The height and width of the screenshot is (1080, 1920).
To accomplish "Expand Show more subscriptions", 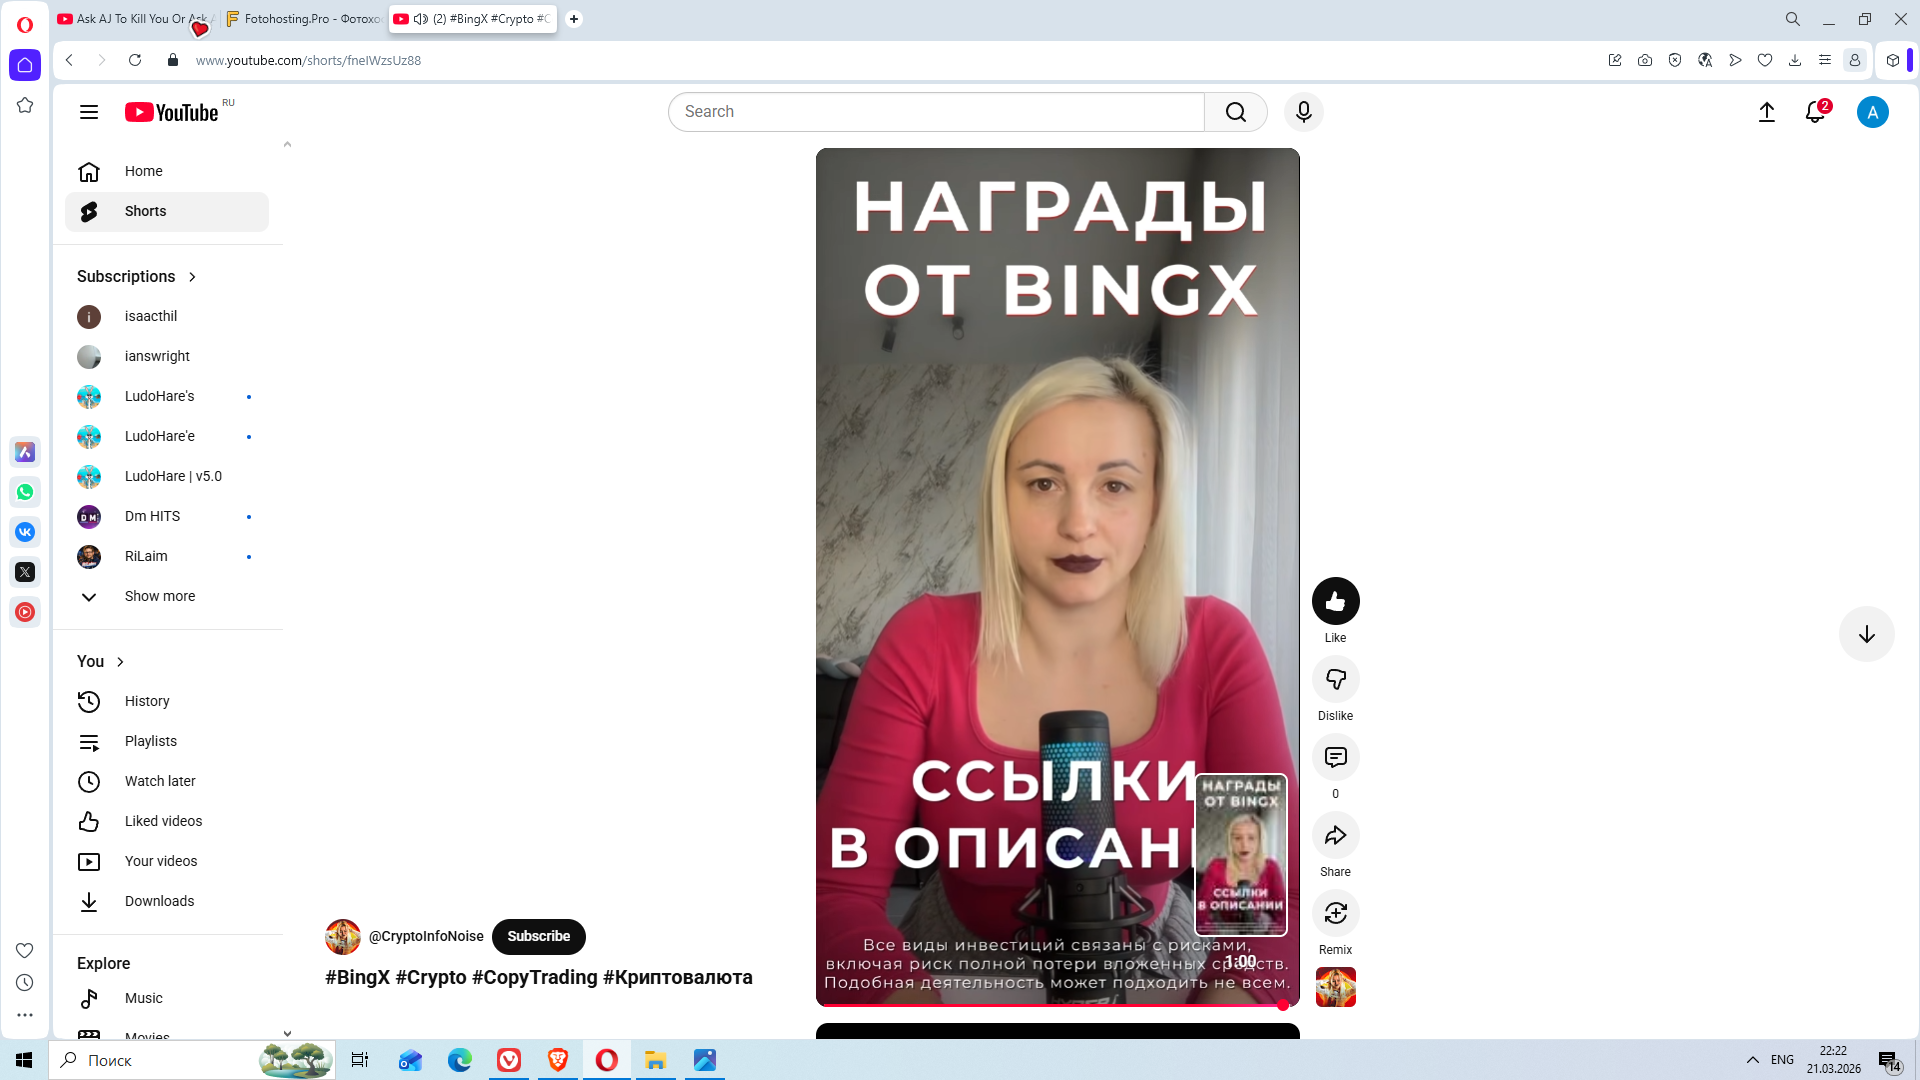I will 159,596.
